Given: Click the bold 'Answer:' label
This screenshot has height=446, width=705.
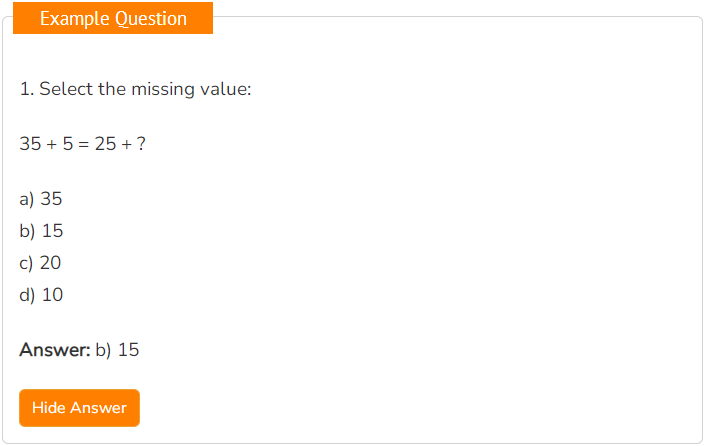Looking at the screenshot, I should (55, 350).
